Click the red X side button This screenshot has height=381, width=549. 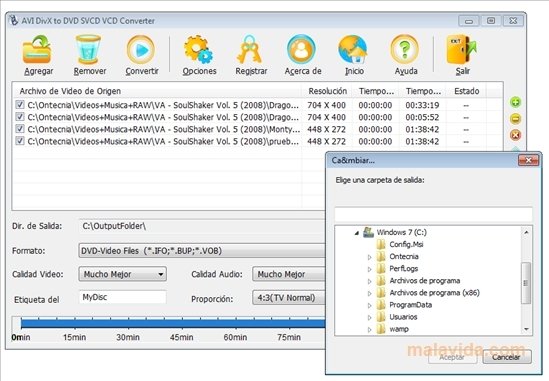coord(515,135)
